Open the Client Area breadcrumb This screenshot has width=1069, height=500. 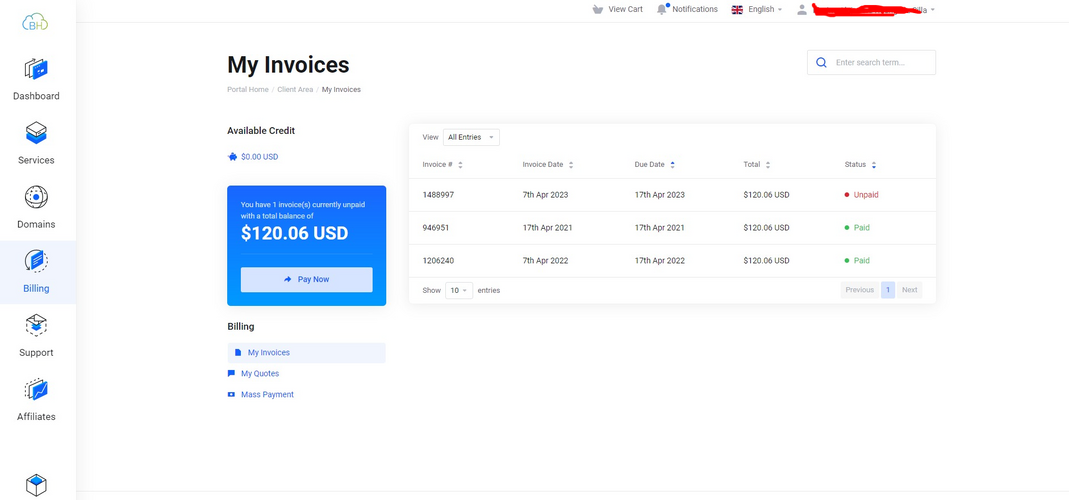(295, 89)
